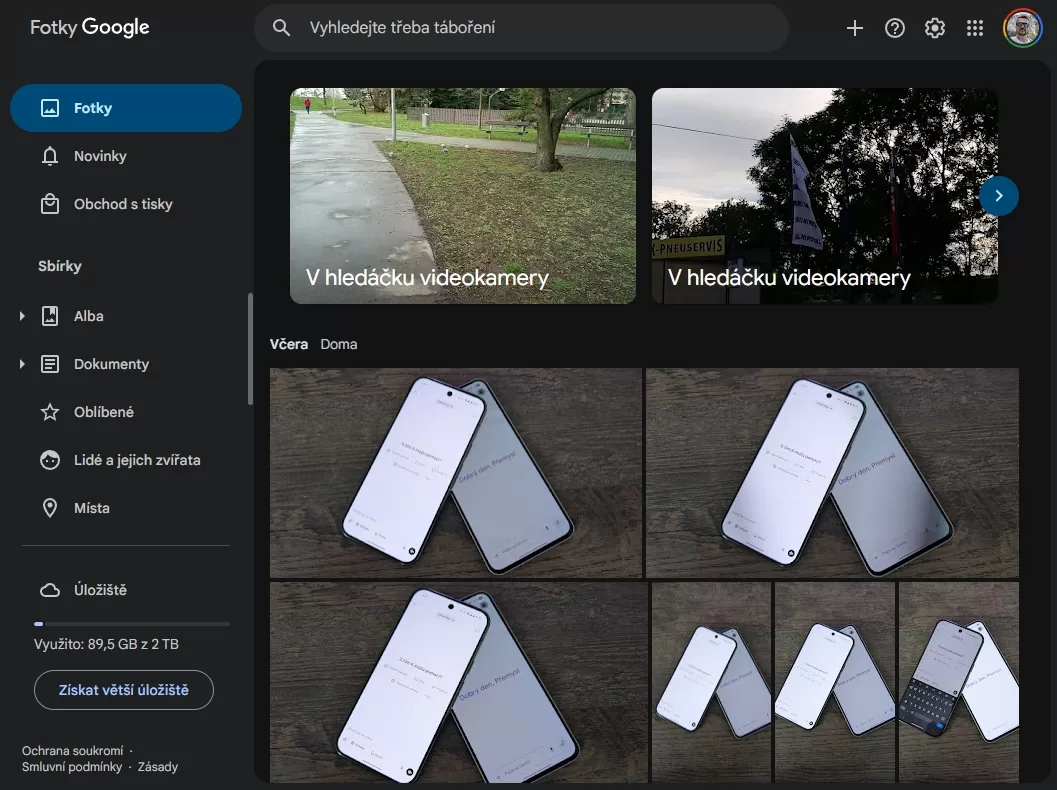1057x790 pixels.
Task: Click the Obchod s tisky bag icon
Action: (x=50, y=204)
